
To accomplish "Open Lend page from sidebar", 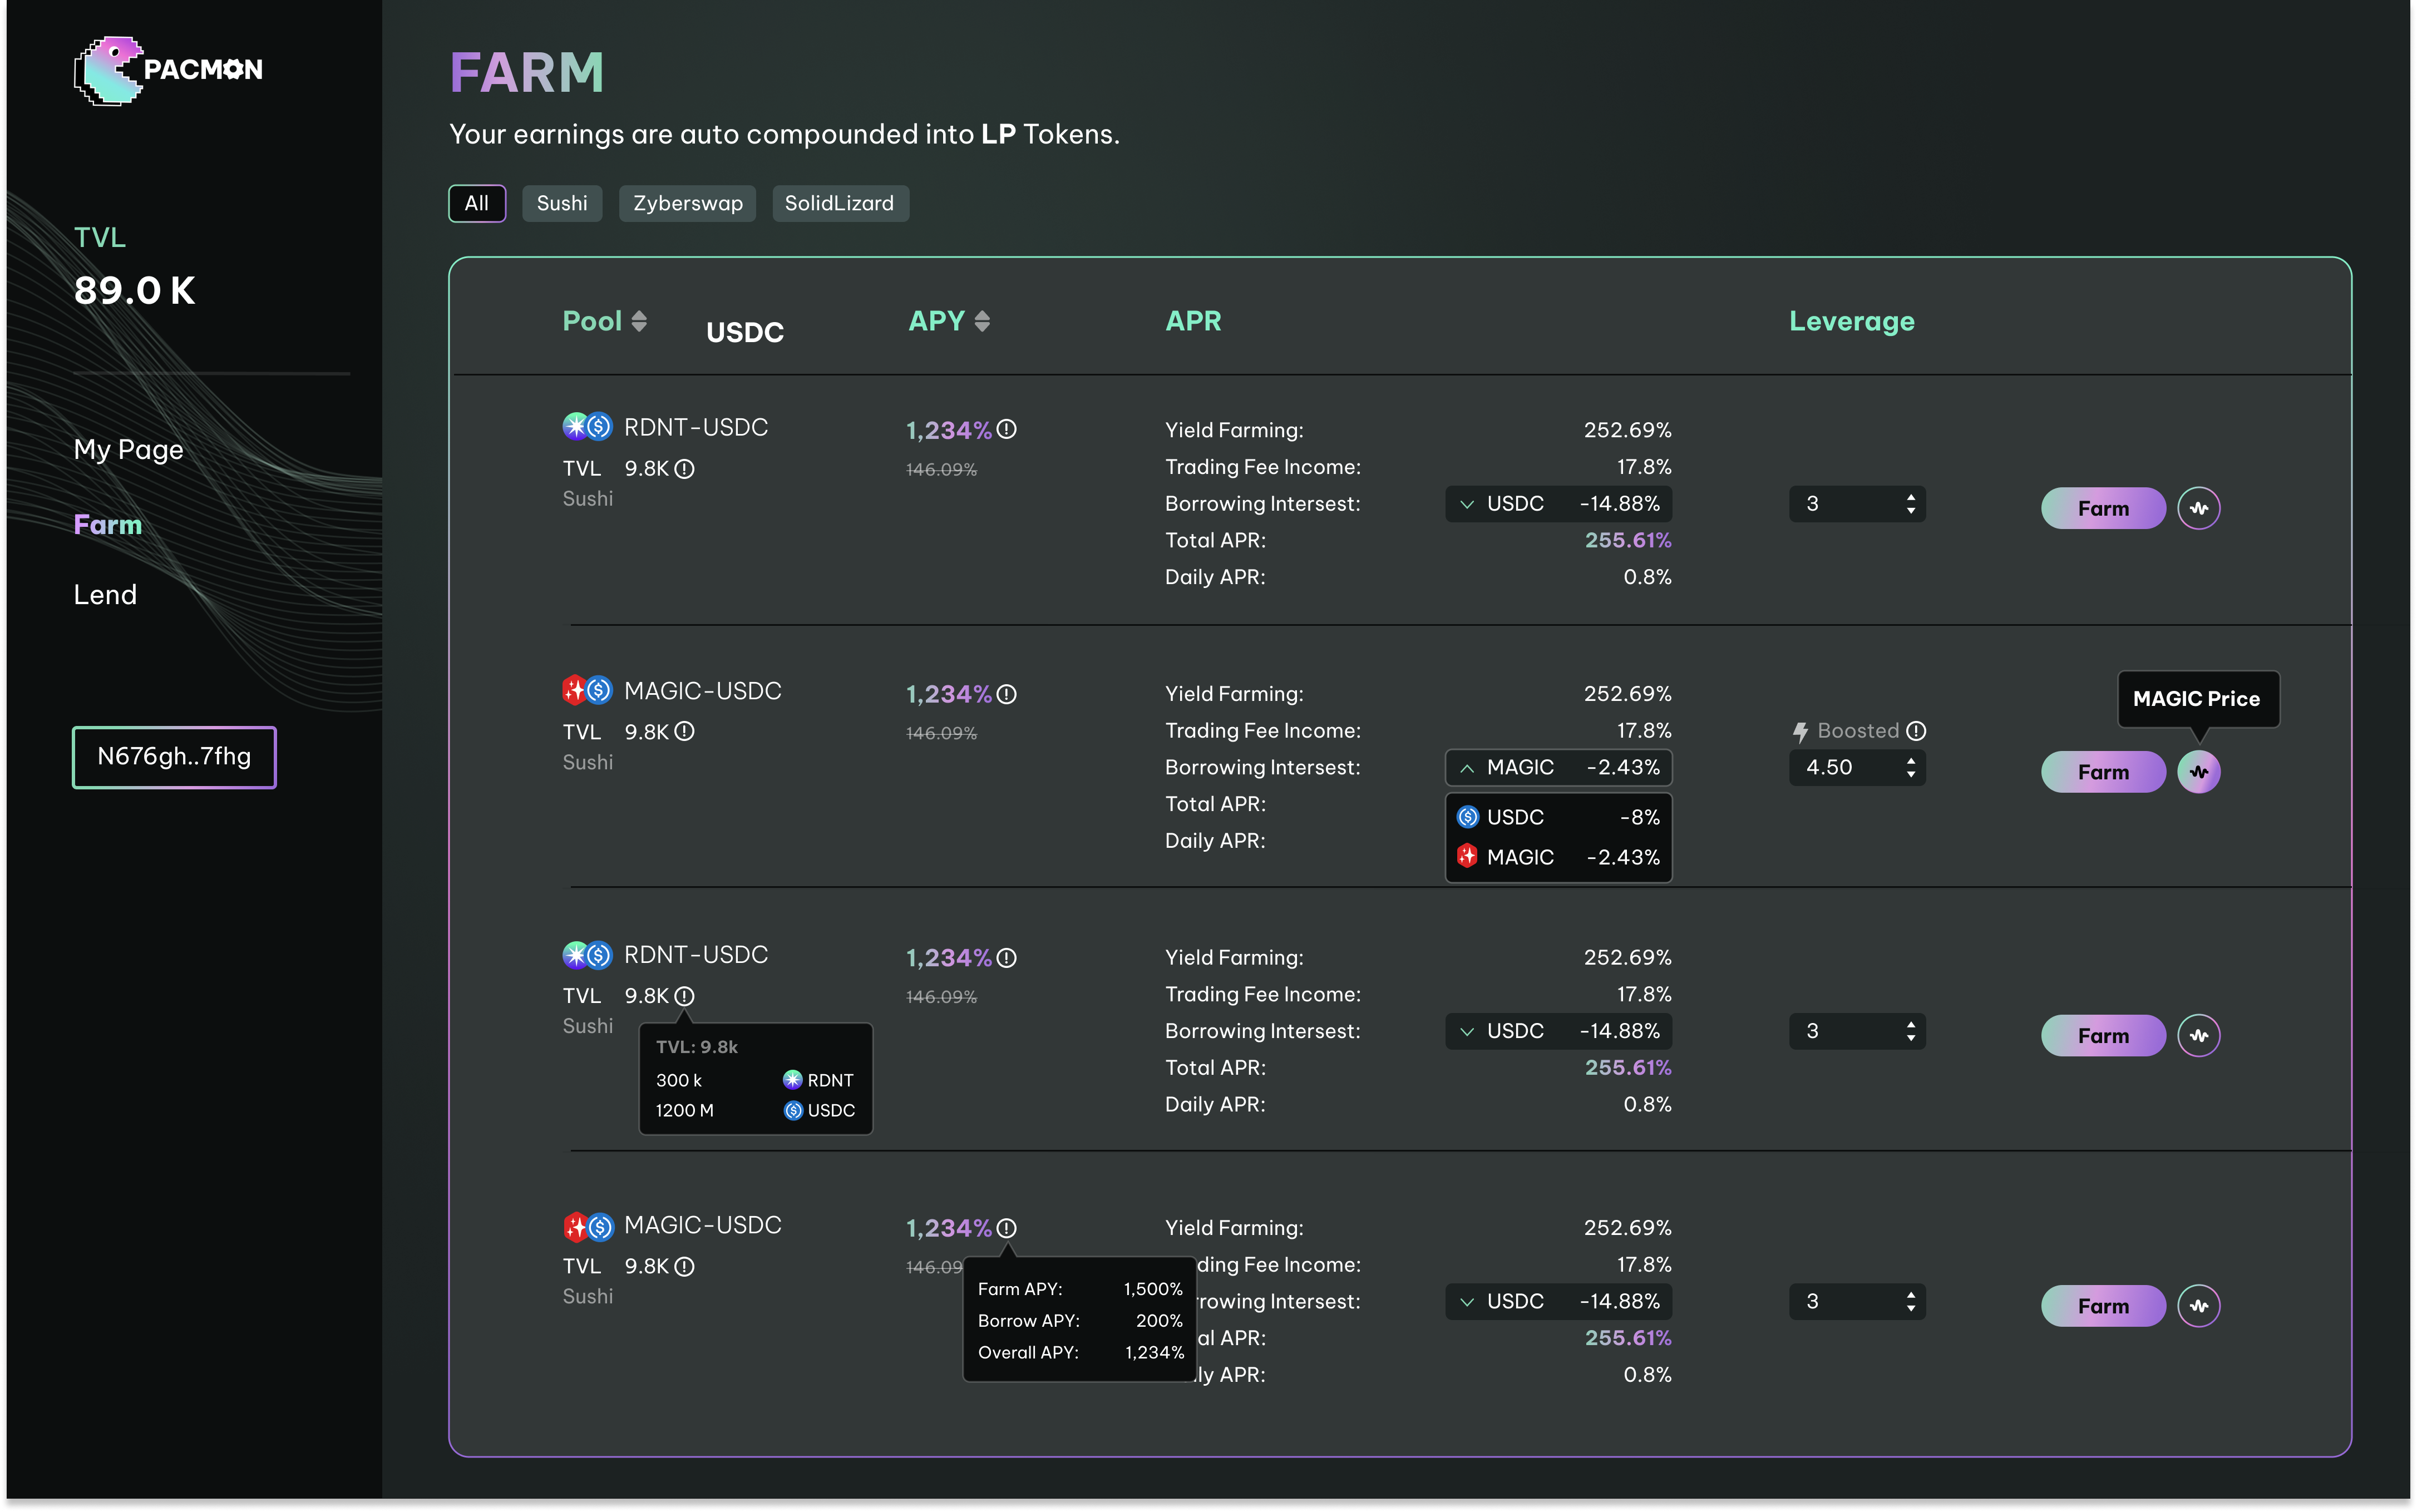I will (x=105, y=595).
